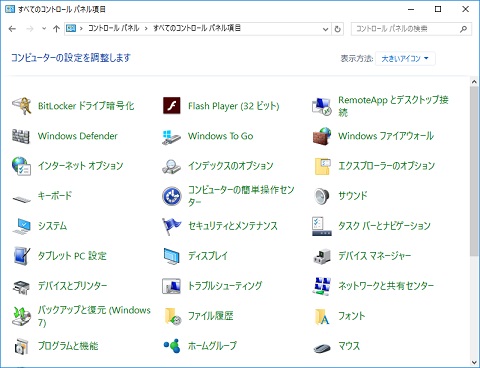Click the scrollbar down arrow
The width and height of the screenshot is (480, 368).
(474, 362)
